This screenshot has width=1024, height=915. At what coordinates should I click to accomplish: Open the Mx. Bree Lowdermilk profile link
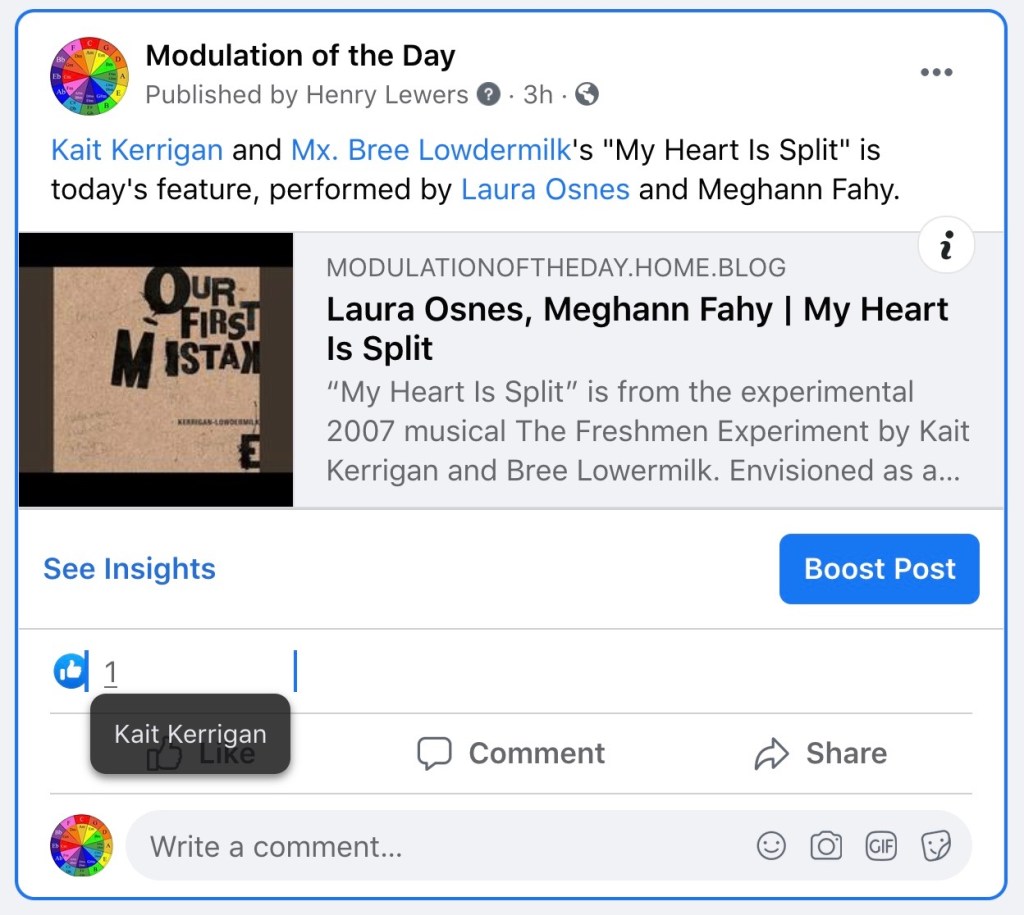[x=431, y=151]
